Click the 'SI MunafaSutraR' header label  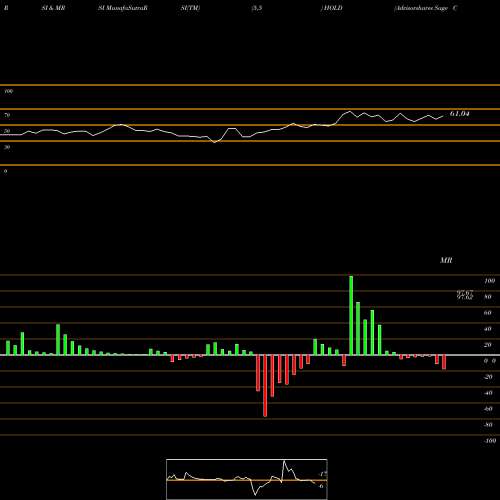[123, 8]
